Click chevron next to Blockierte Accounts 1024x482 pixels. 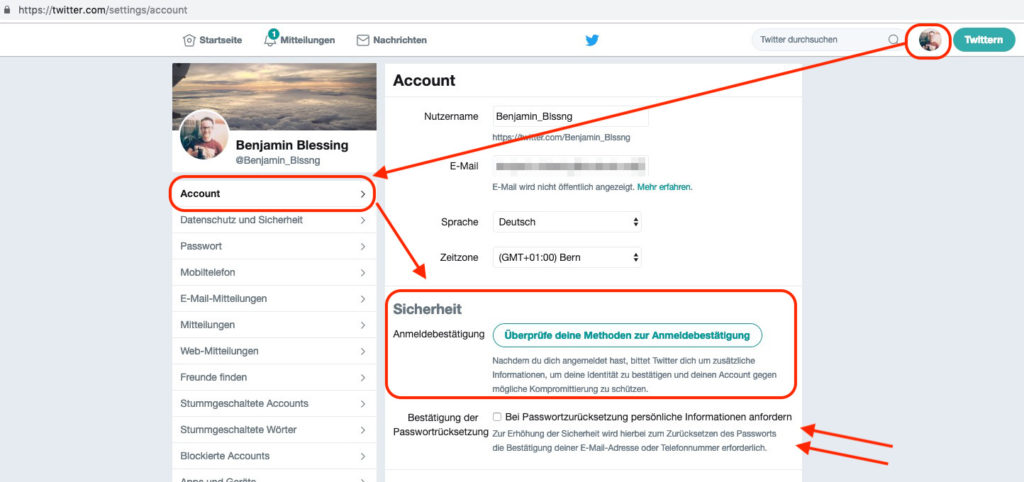pyautogui.click(x=363, y=456)
